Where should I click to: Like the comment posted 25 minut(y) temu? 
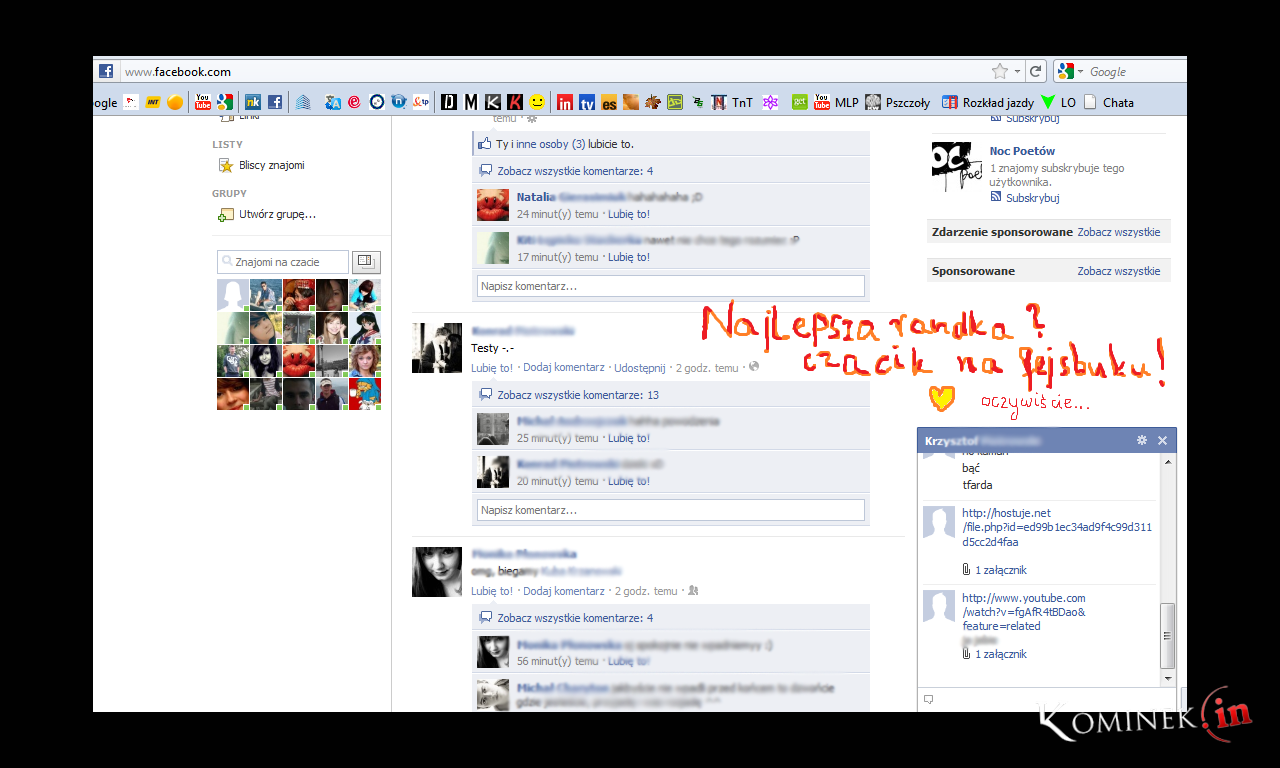pyautogui.click(x=629, y=438)
